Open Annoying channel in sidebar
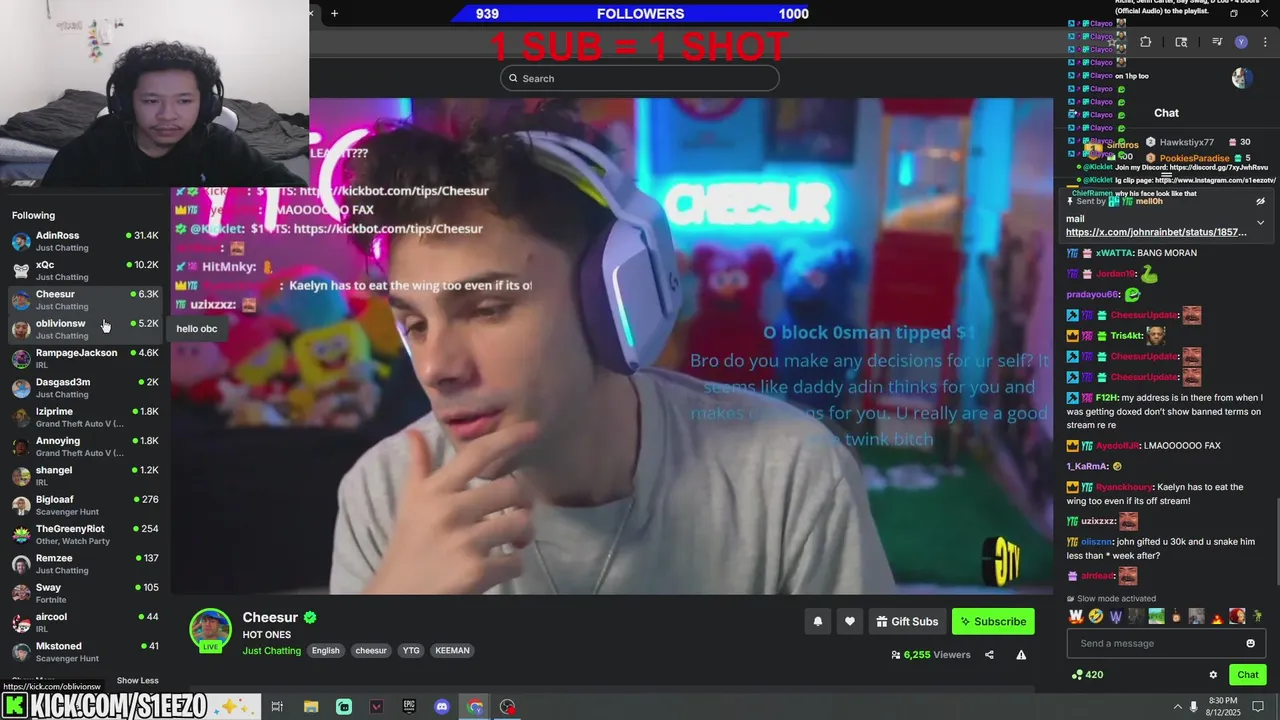This screenshot has width=1280, height=720. click(85, 446)
